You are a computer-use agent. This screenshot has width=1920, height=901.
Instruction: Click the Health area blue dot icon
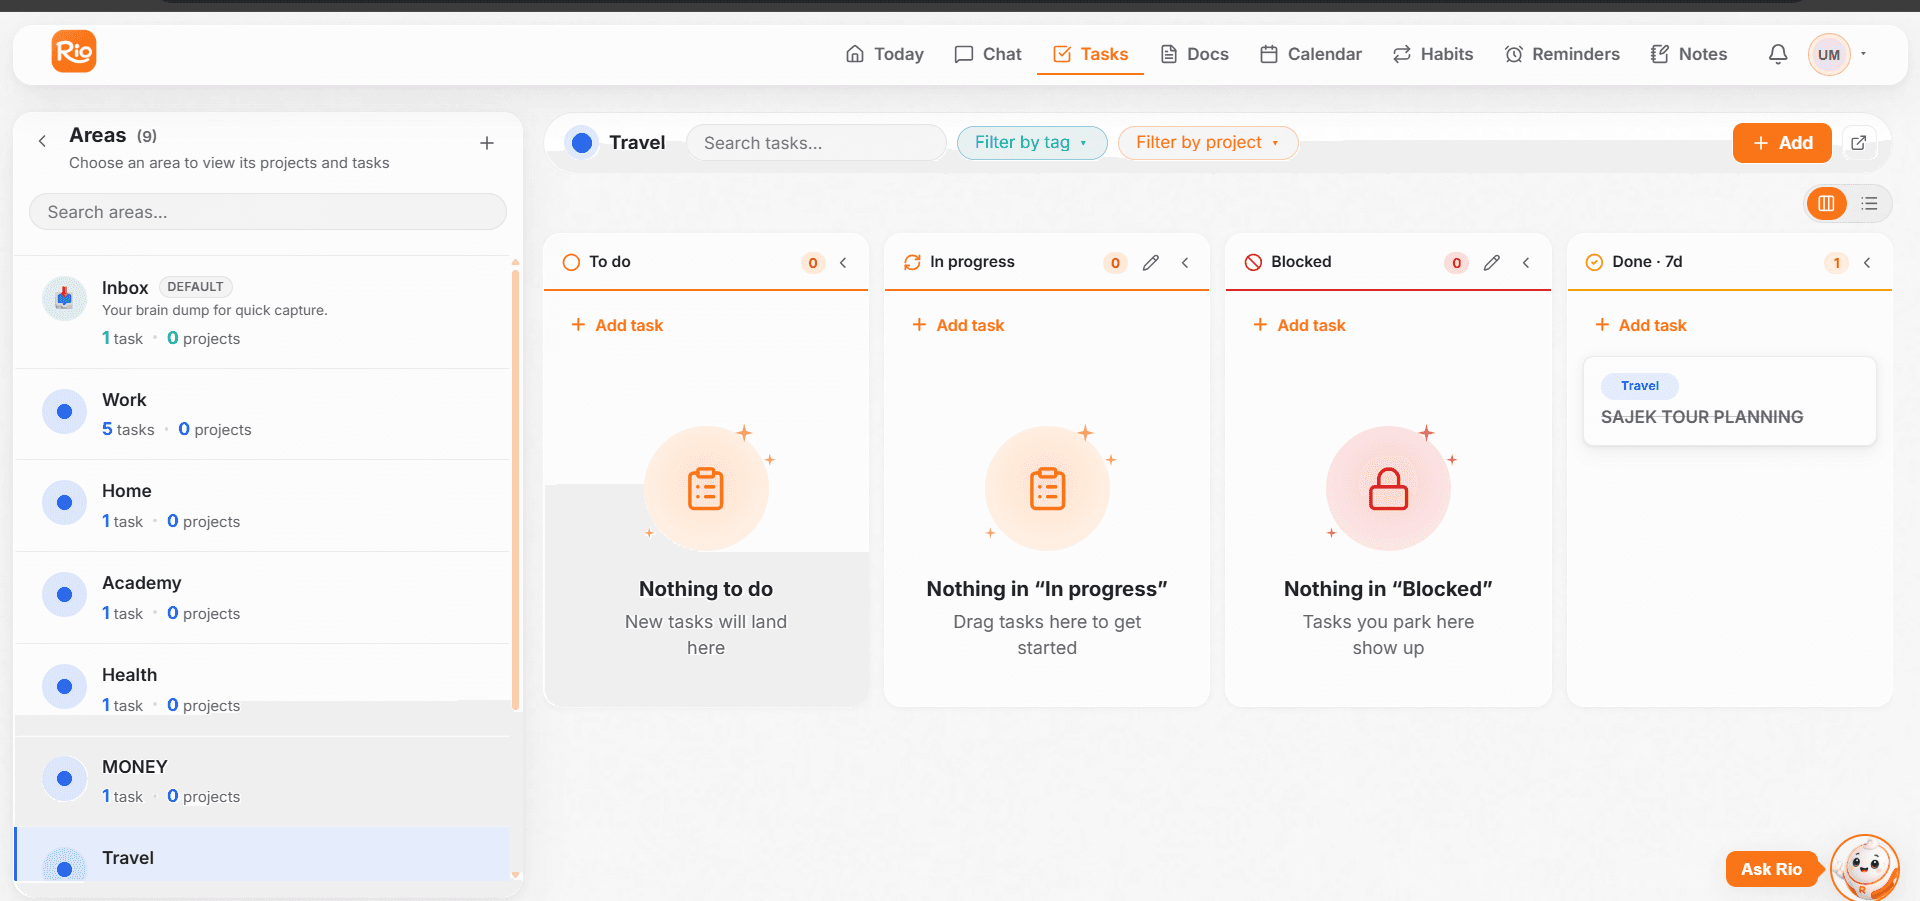pos(64,687)
